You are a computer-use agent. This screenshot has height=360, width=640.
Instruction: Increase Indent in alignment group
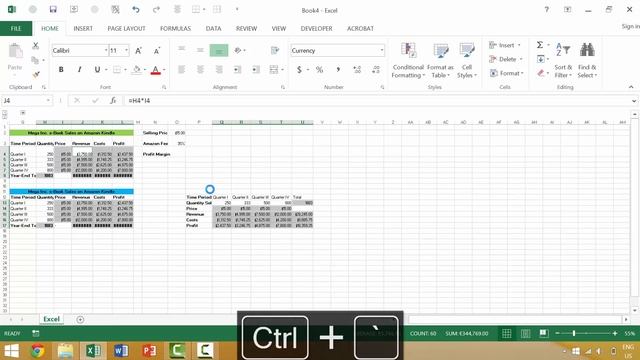(256, 70)
